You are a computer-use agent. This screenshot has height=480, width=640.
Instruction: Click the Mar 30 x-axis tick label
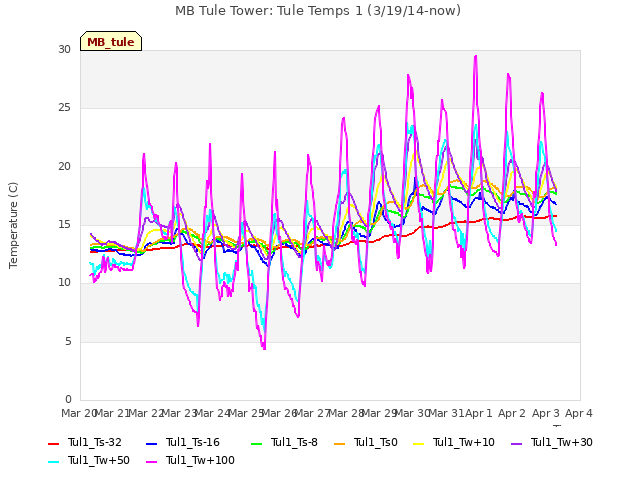pyautogui.click(x=413, y=413)
